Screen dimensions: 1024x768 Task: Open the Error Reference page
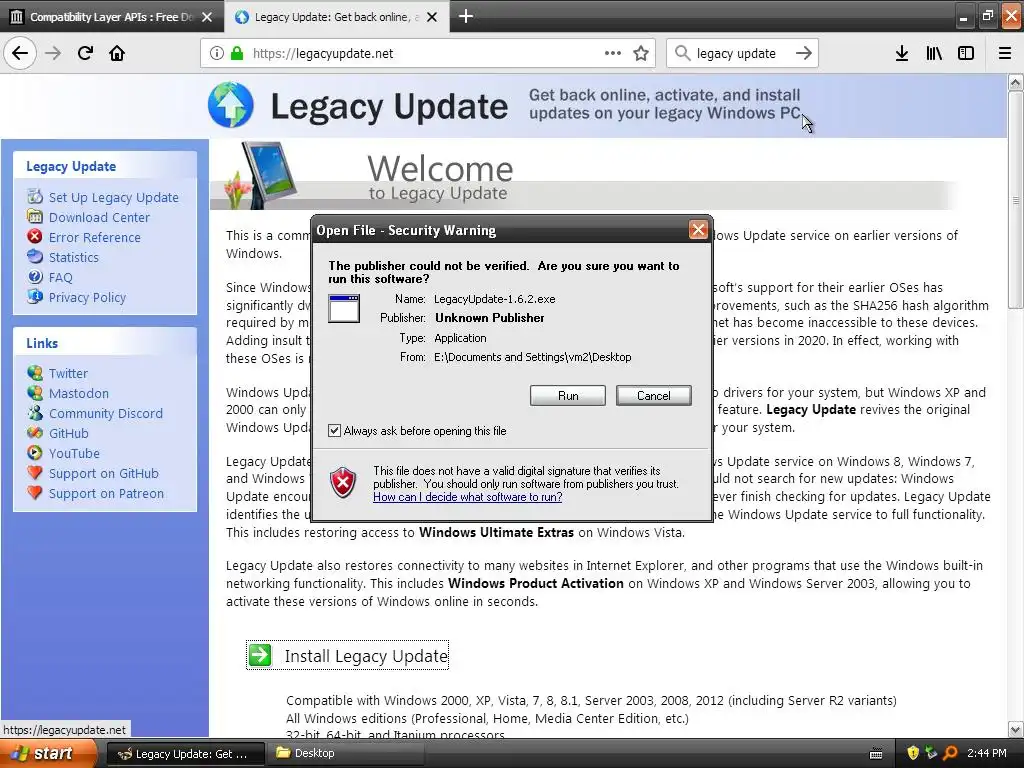coord(95,237)
